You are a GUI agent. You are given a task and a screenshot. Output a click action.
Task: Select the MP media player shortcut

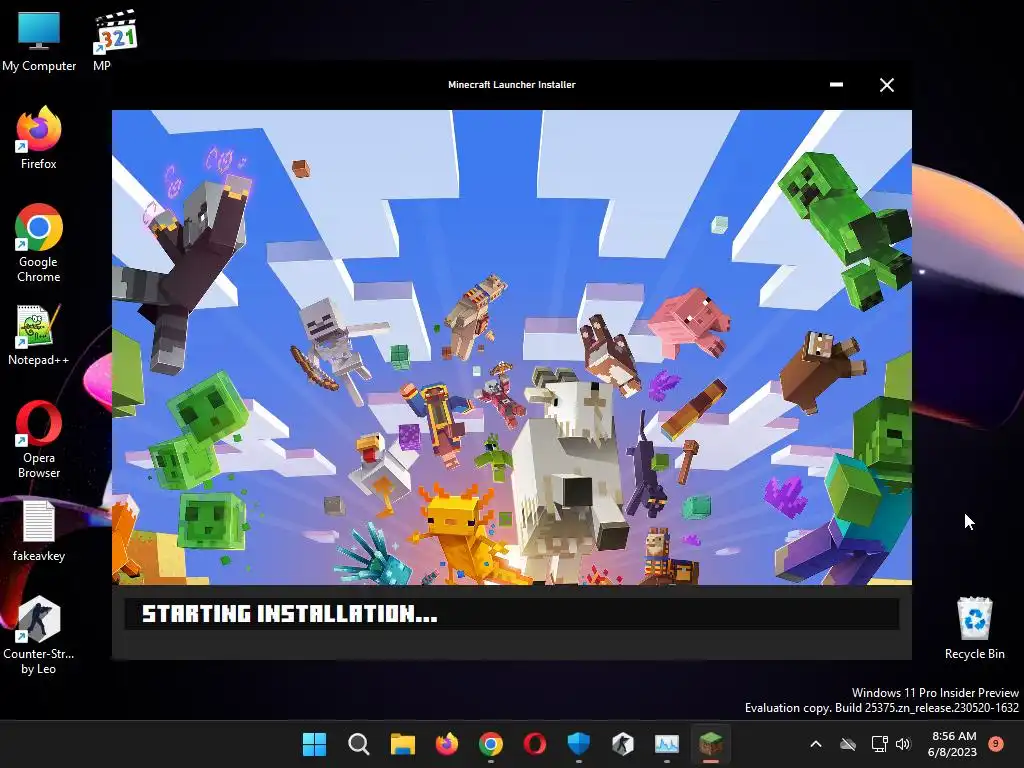point(114,40)
